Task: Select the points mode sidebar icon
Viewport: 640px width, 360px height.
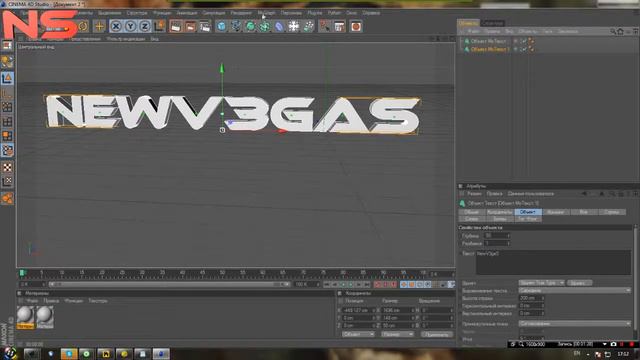Action: [x=7, y=107]
